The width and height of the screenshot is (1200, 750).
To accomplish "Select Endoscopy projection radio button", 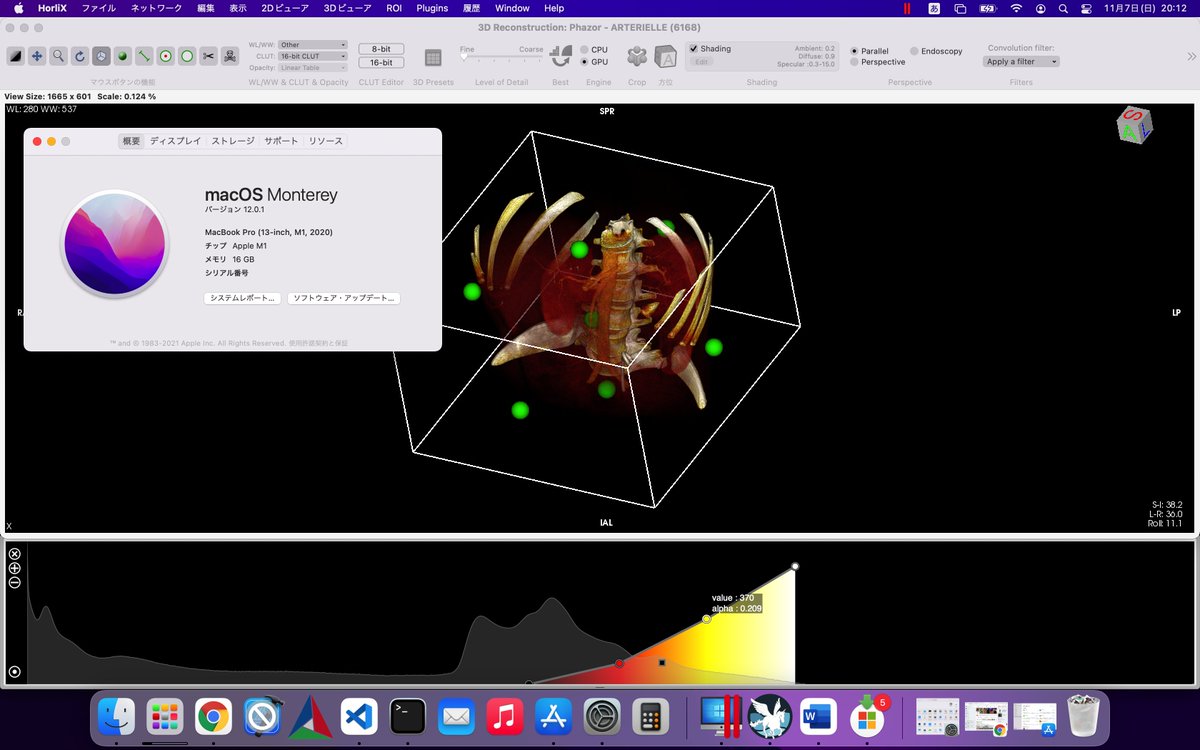I will click(914, 50).
